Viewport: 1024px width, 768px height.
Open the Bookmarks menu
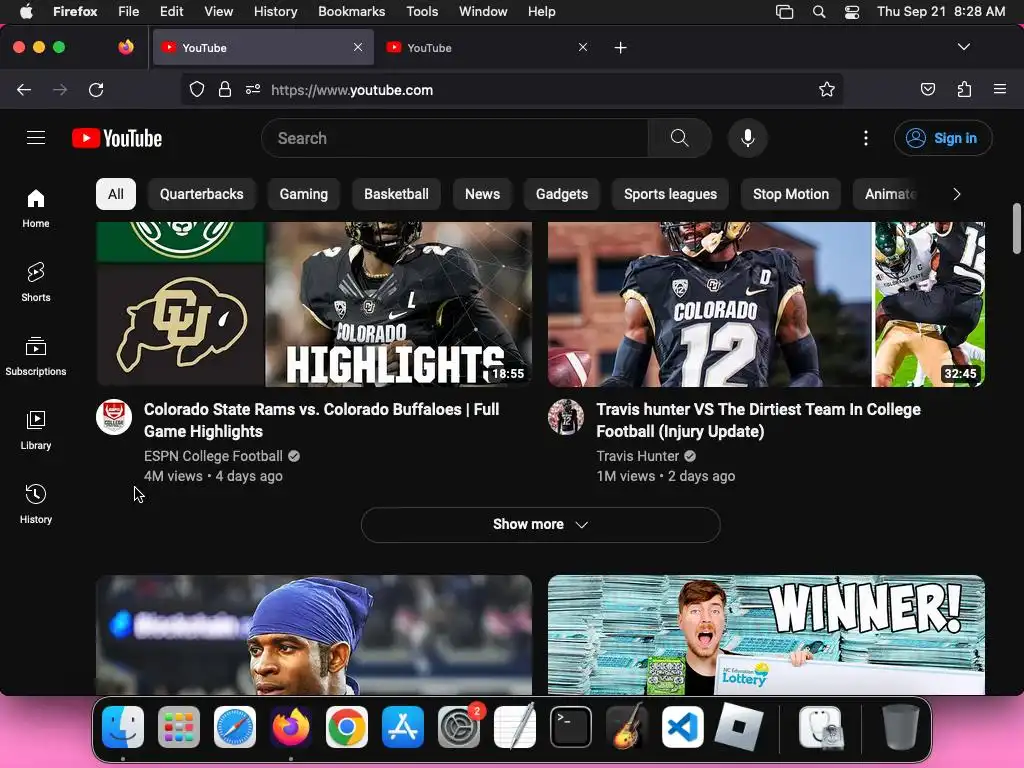pos(351,12)
